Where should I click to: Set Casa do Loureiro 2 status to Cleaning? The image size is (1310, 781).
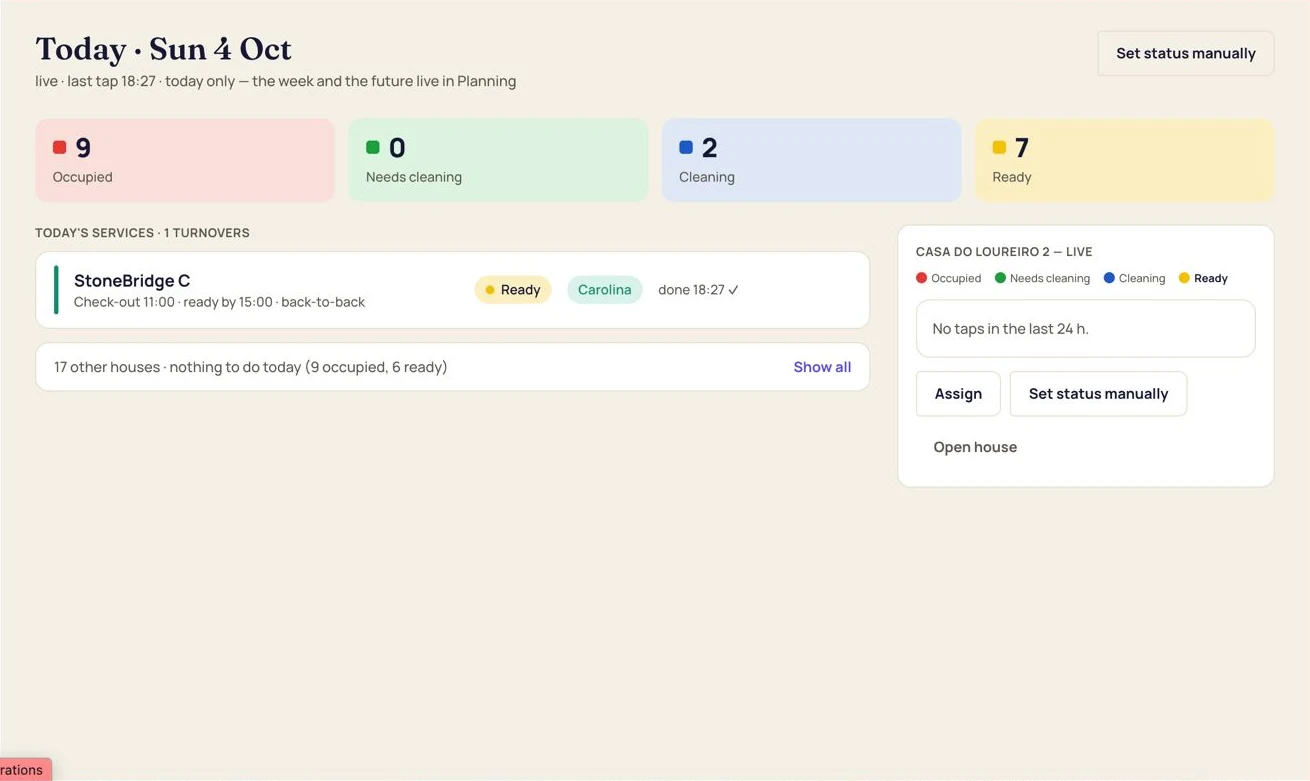click(x=1134, y=278)
